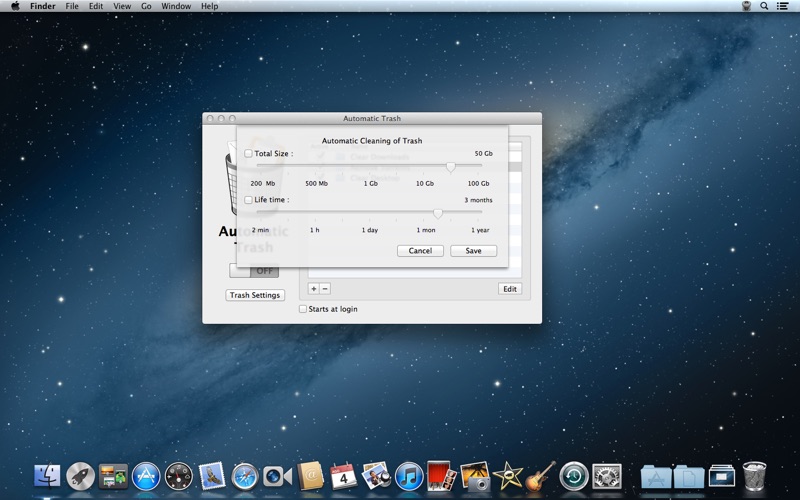This screenshot has width=800, height=500.
Task: Click the 10 Gb slider label
Action: coord(424,183)
